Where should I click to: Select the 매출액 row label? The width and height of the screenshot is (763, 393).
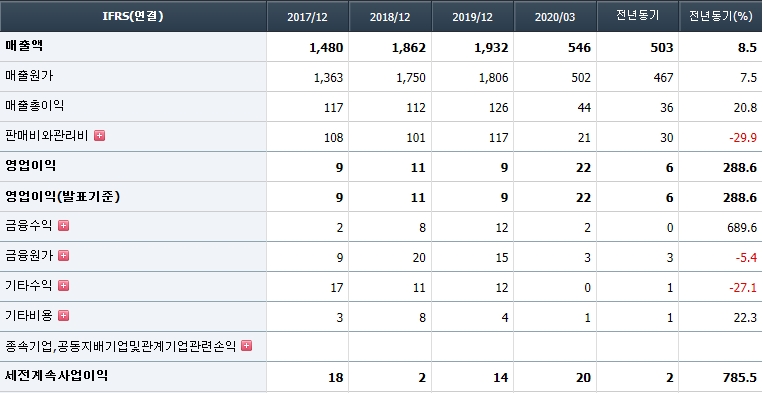(x=24, y=46)
